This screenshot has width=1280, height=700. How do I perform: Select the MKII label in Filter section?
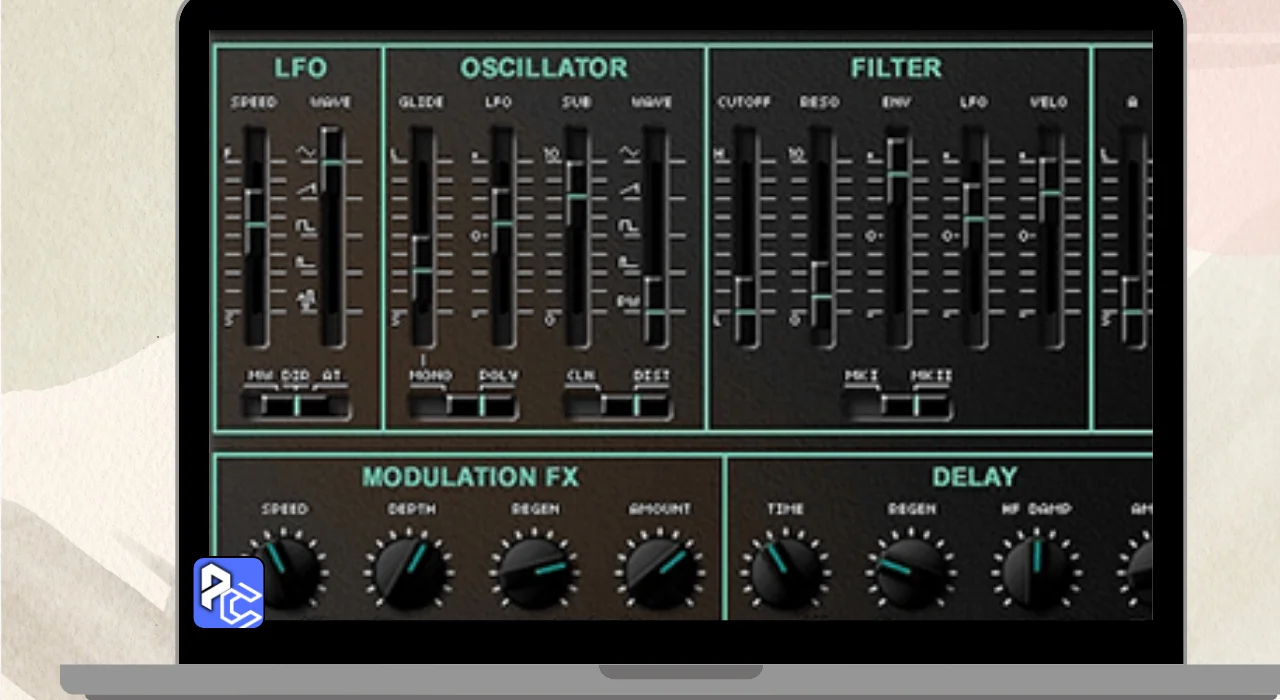tap(931, 376)
